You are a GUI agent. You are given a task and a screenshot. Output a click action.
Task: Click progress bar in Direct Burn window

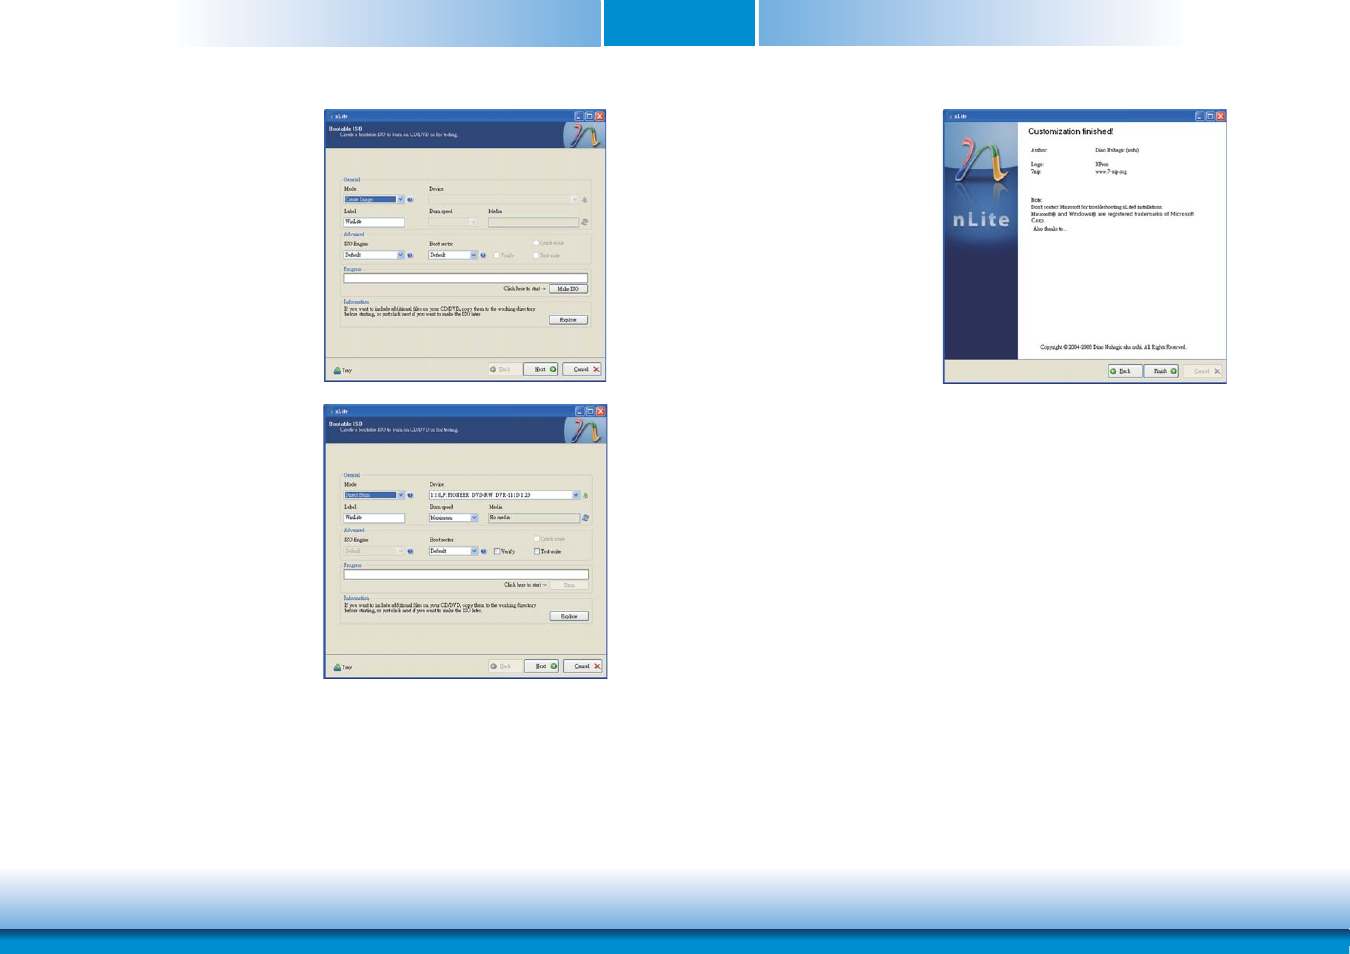466,575
